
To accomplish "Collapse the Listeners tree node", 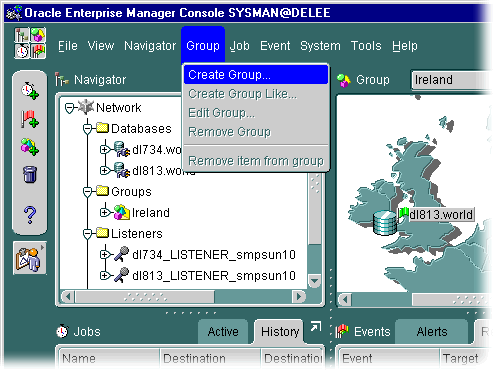I will (x=87, y=234).
